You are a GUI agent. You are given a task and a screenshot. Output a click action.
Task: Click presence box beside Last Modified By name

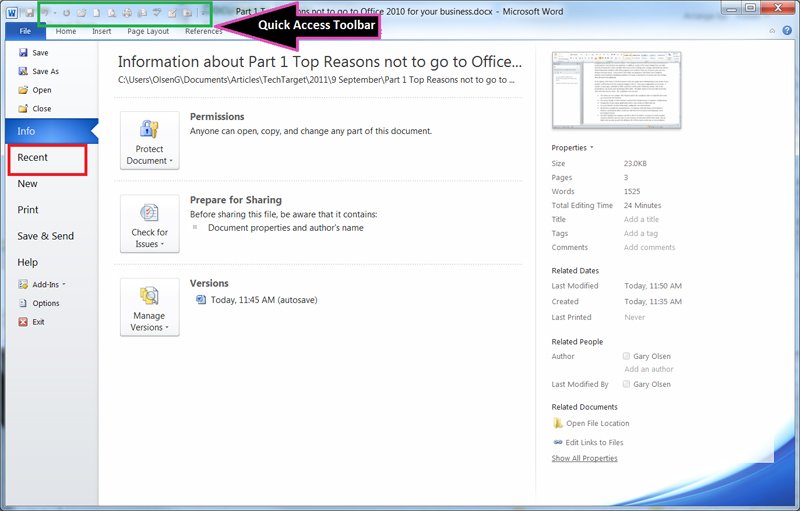[x=626, y=384]
